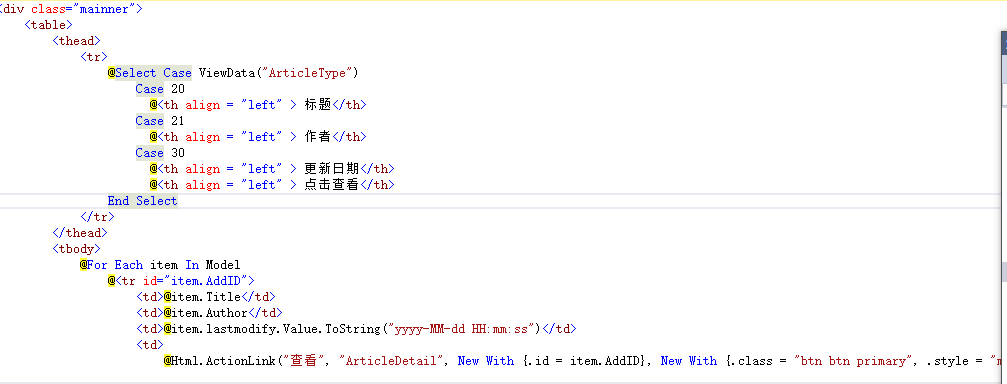Click the opening <tbody> tag
This screenshot has height=384, width=1007.
point(76,249)
